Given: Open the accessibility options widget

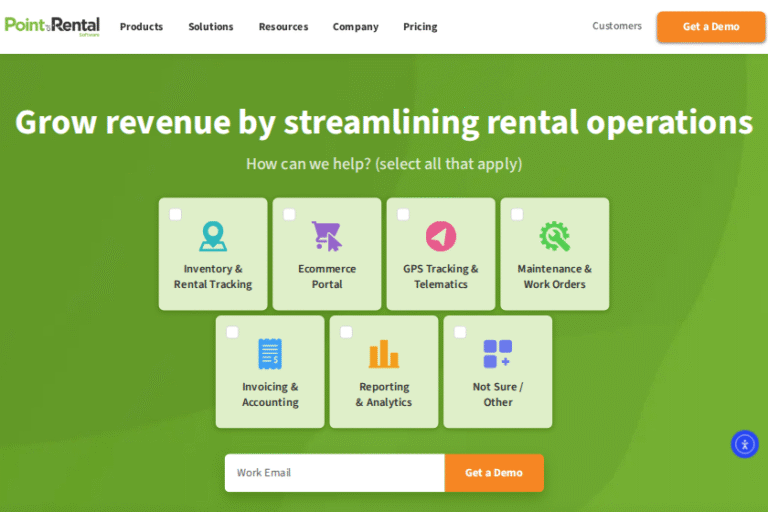Looking at the screenshot, I should (745, 444).
